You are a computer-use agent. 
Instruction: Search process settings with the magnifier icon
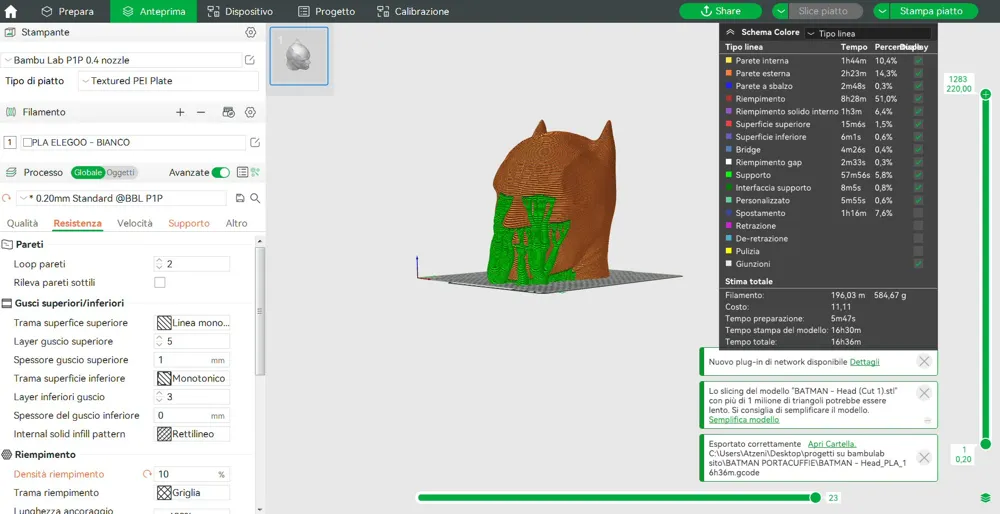[x=255, y=198]
